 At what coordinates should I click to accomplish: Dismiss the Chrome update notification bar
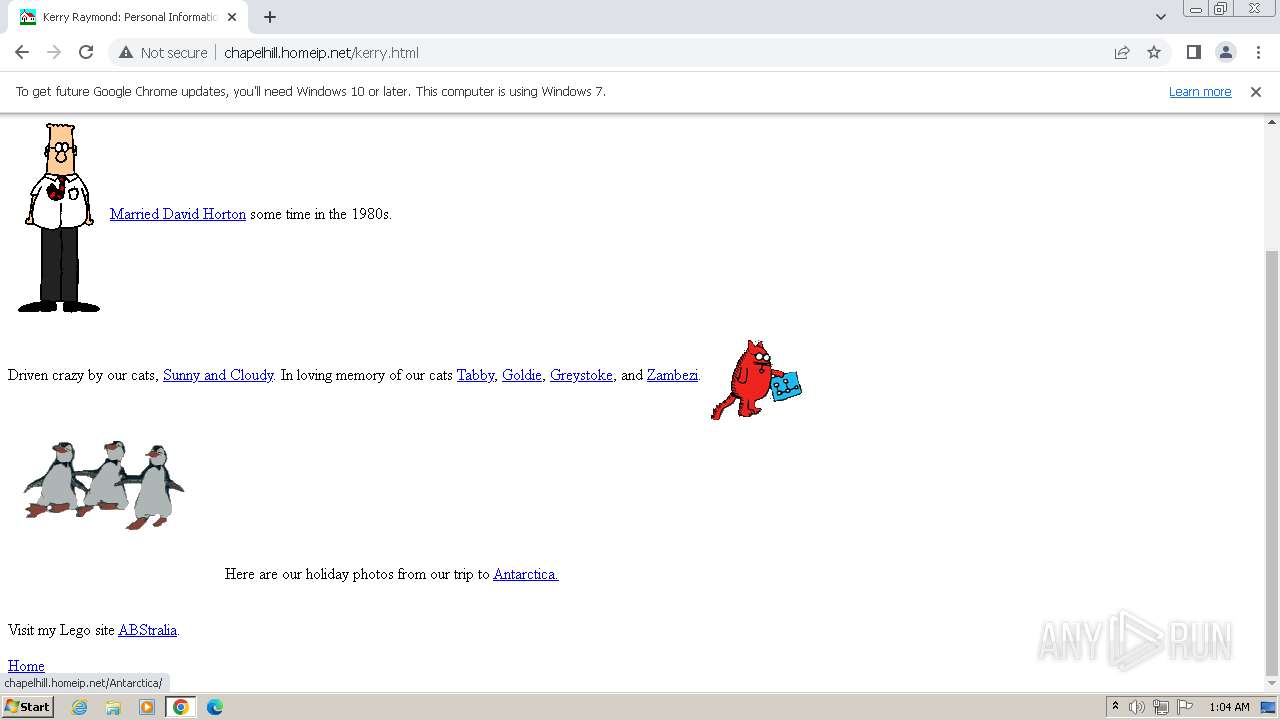[1256, 91]
